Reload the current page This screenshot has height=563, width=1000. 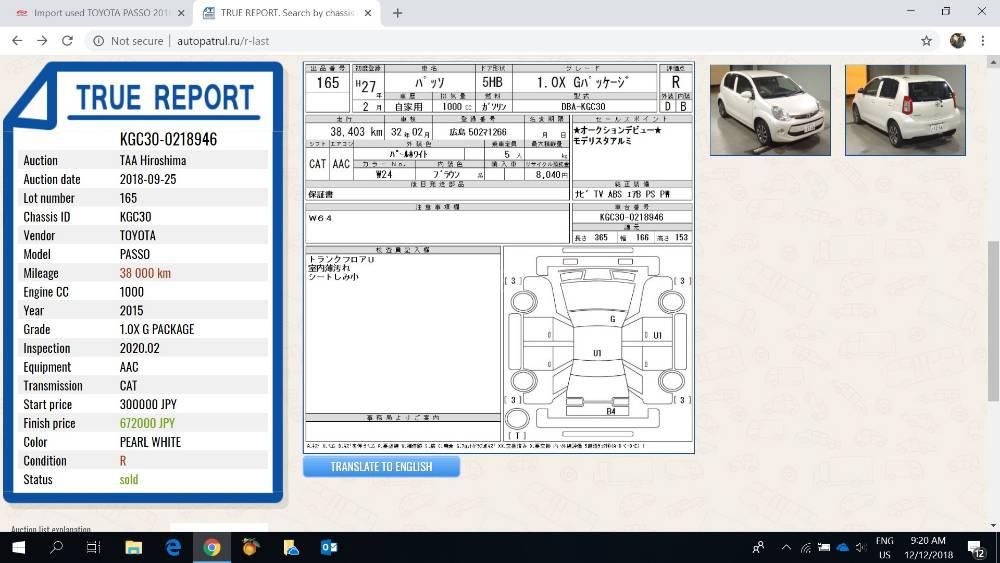pos(67,41)
